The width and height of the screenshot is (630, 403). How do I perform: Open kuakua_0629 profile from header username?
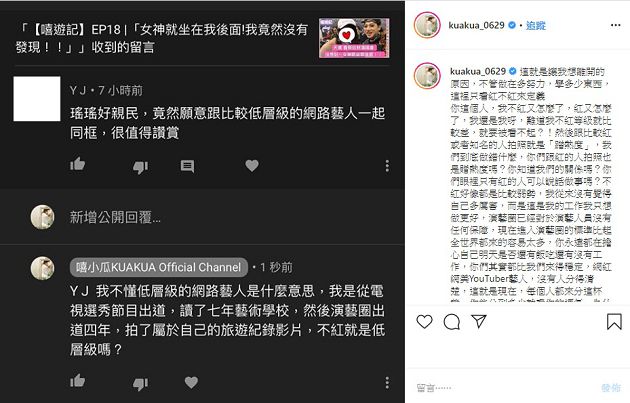click(476, 25)
